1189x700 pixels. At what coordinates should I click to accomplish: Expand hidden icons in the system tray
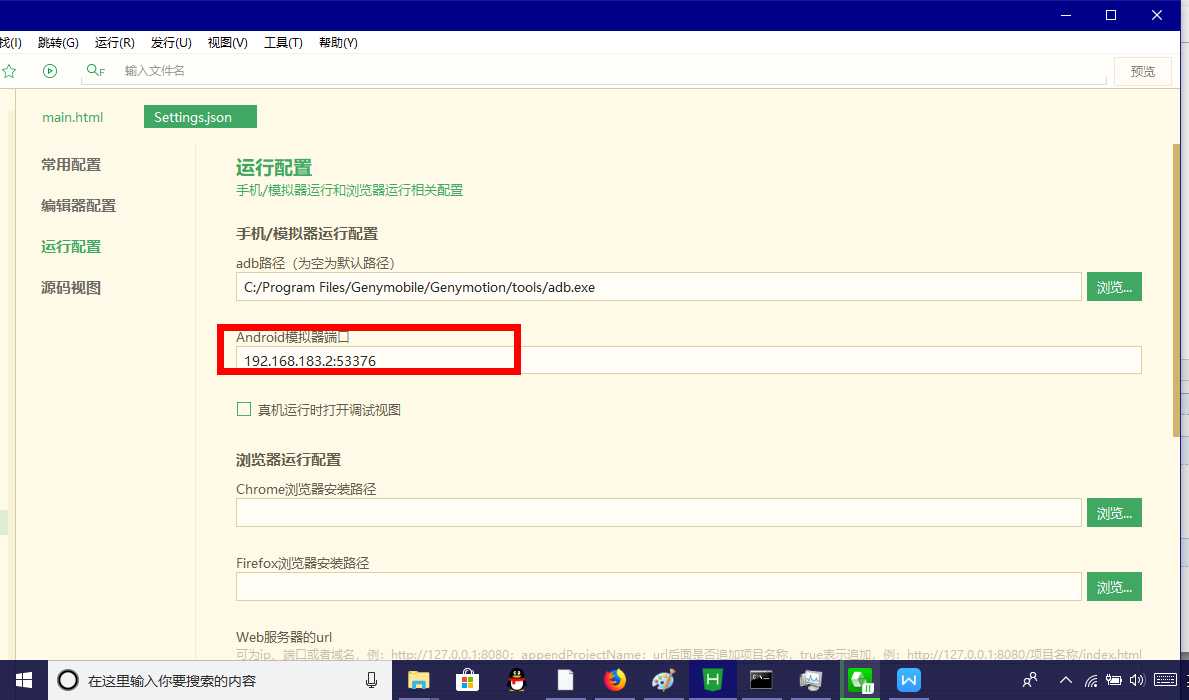(x=1065, y=681)
